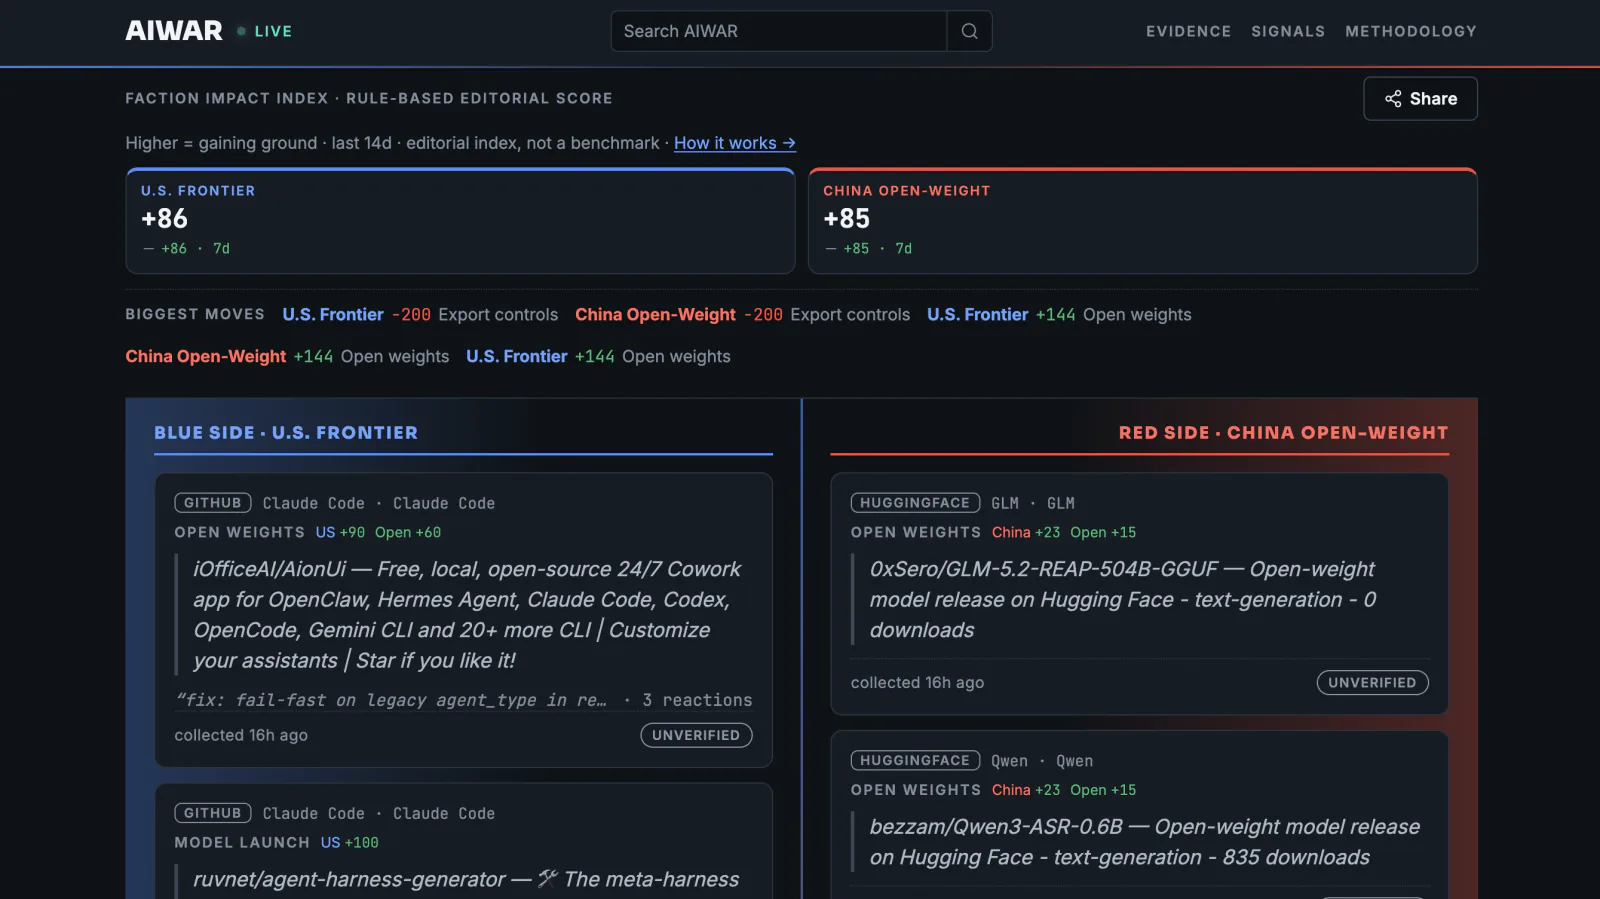The width and height of the screenshot is (1600, 899).
Task: Select the China Open-Weight +85 score card
Action: (1143, 221)
